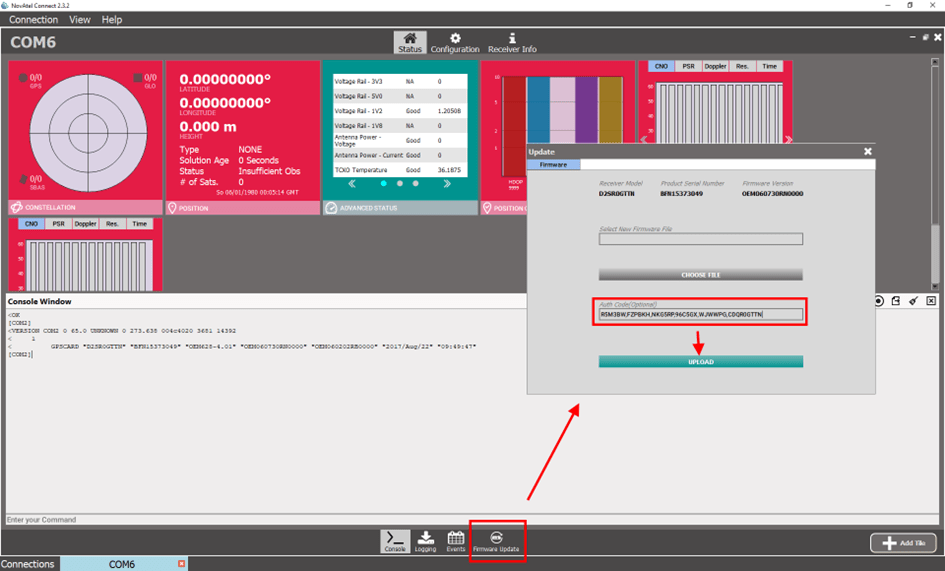The height and width of the screenshot is (571, 945).
Task: Select CNO tab in upper-right signal tile
Action: [x=661, y=66]
